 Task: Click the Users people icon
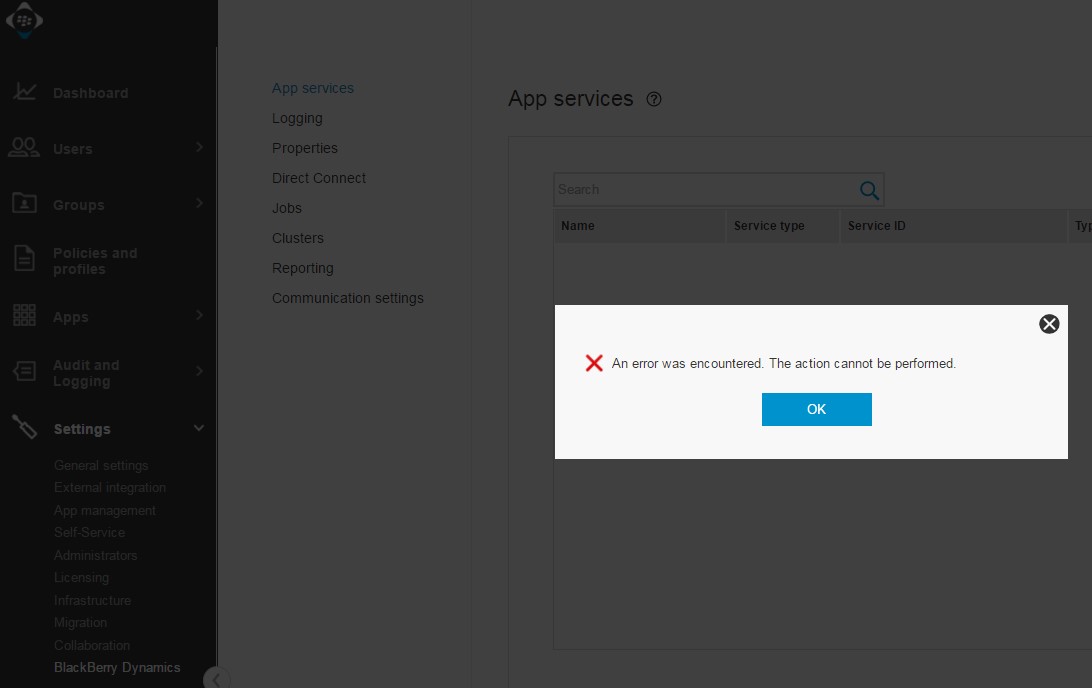(24, 148)
